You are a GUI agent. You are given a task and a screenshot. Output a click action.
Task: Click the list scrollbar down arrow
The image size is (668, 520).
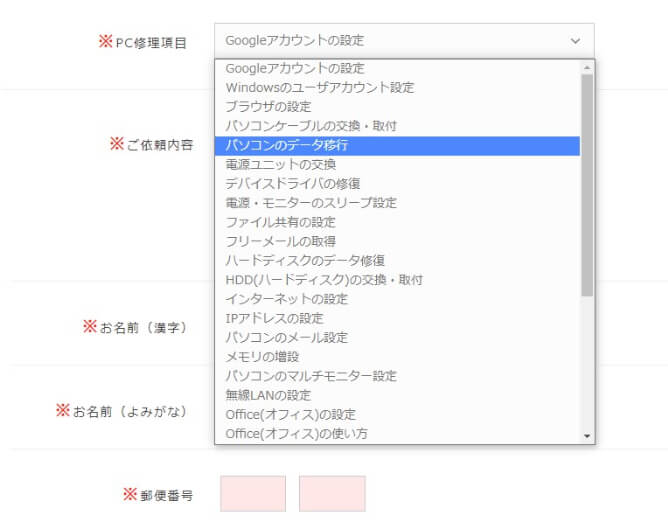[587, 436]
